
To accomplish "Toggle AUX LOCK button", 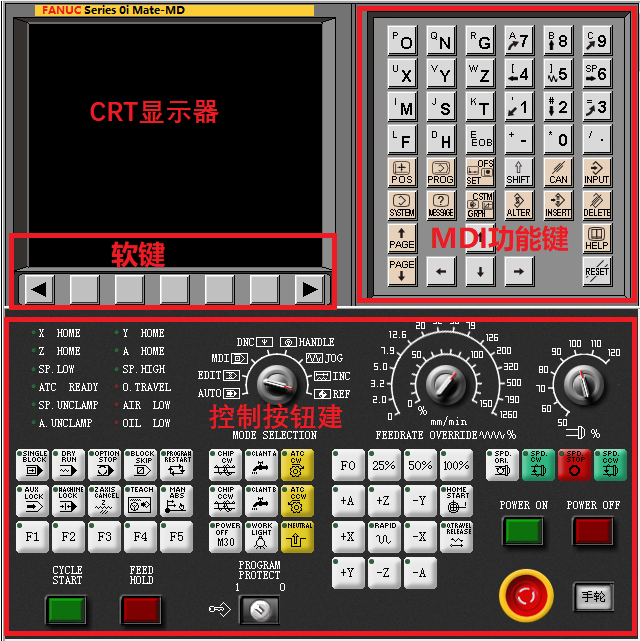I will click(32, 501).
